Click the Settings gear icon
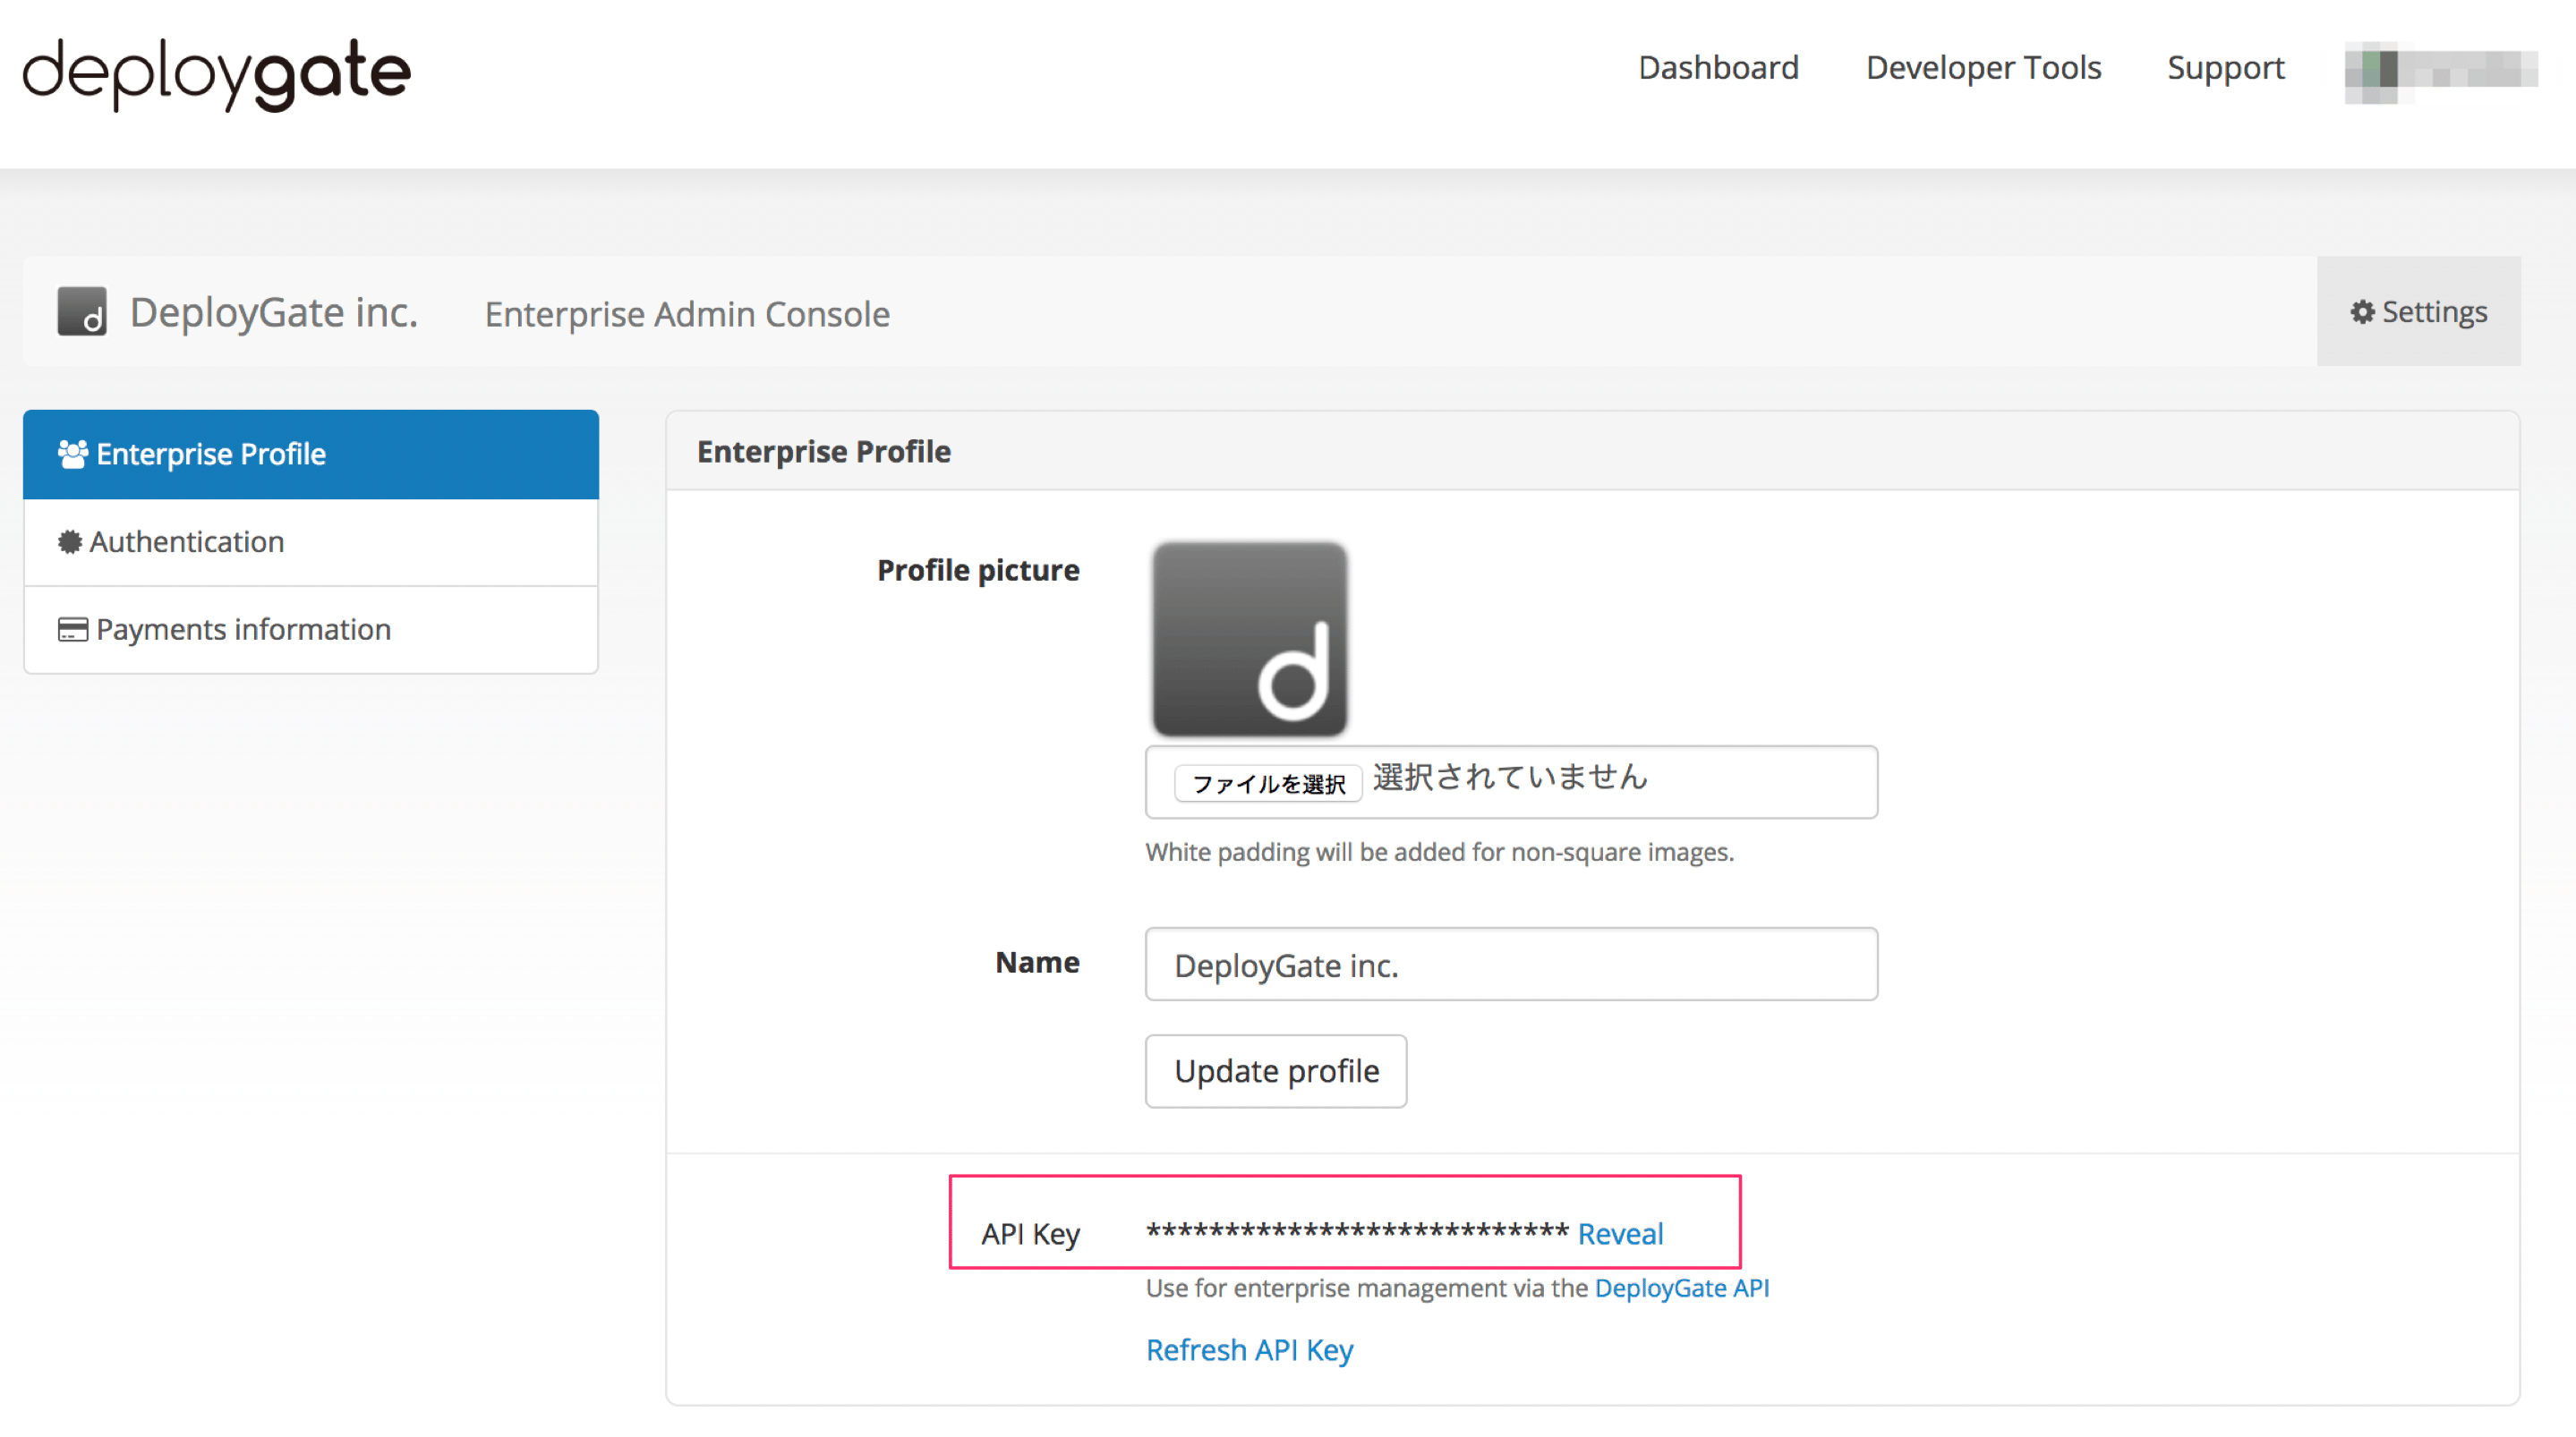 pyautogui.click(x=2361, y=312)
